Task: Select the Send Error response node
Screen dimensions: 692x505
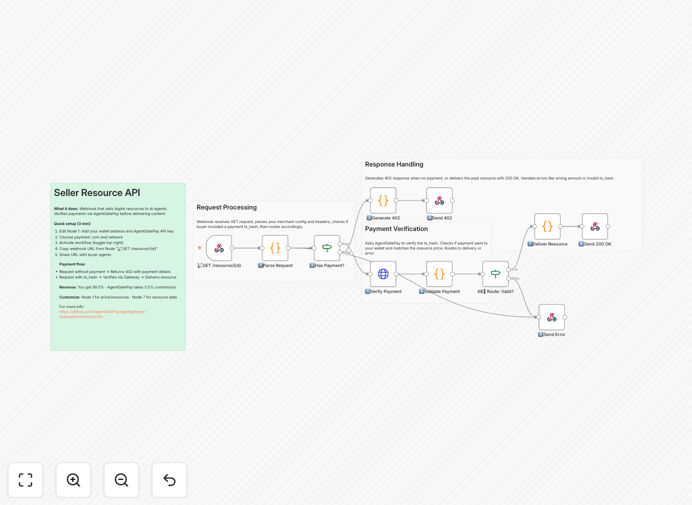Action: pos(552,317)
